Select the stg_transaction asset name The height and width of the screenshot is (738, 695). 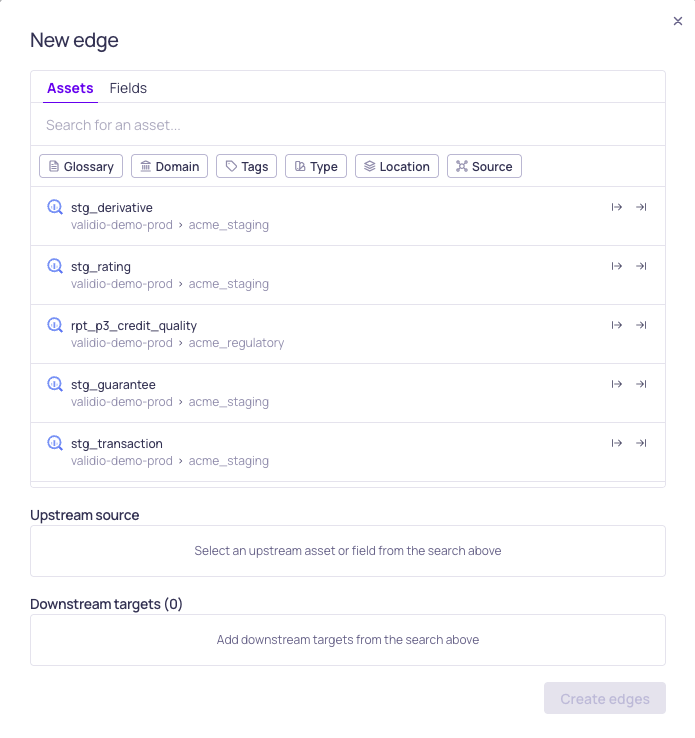(x=117, y=443)
